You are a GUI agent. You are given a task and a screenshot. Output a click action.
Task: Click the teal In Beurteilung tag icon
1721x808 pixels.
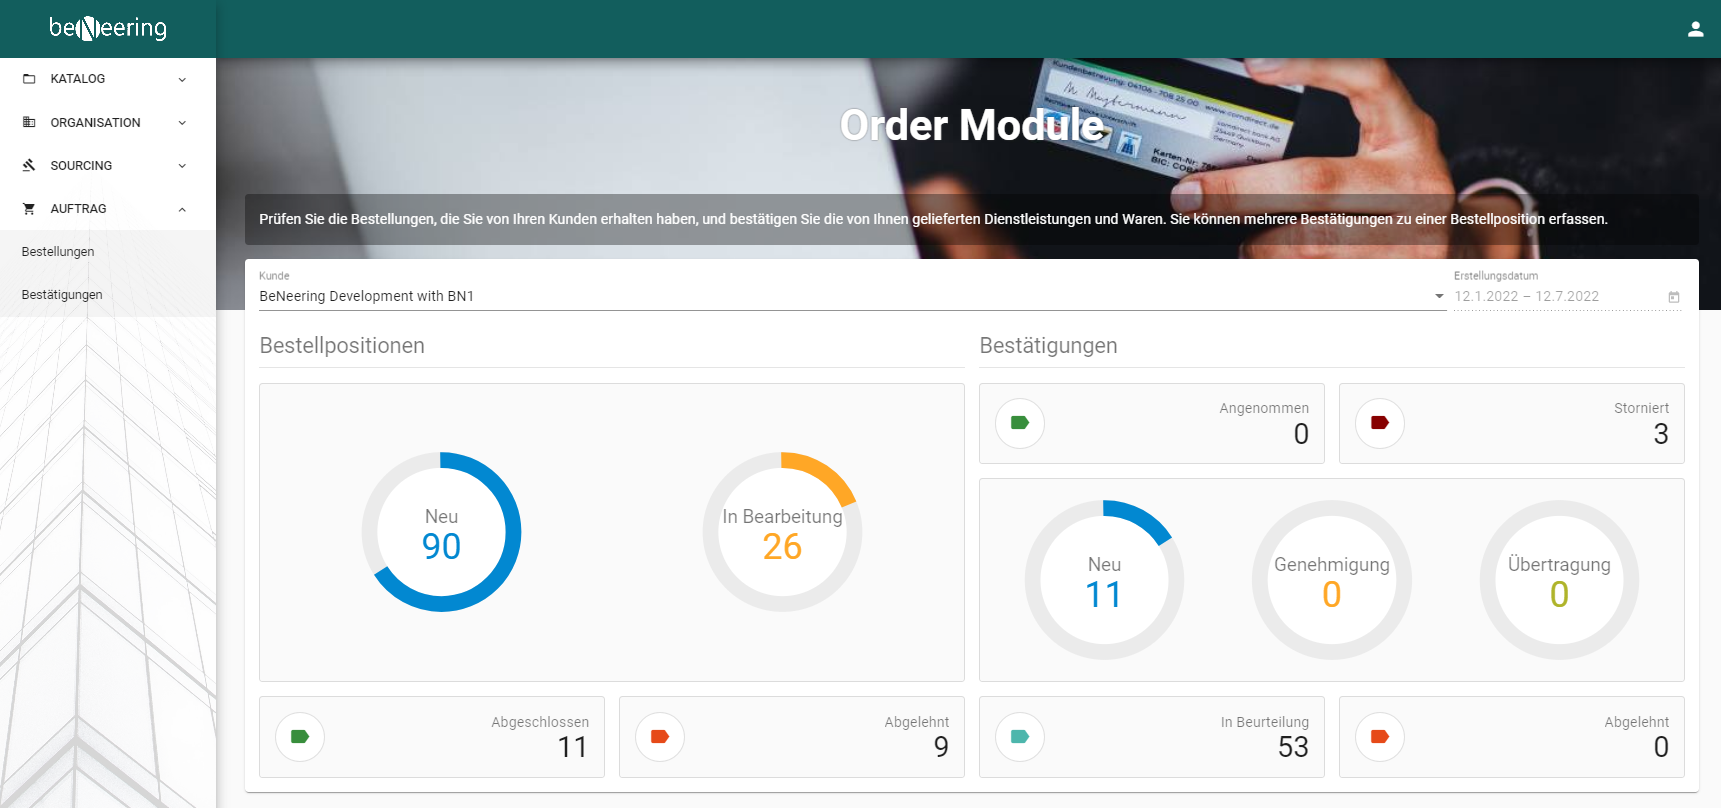point(1020,737)
